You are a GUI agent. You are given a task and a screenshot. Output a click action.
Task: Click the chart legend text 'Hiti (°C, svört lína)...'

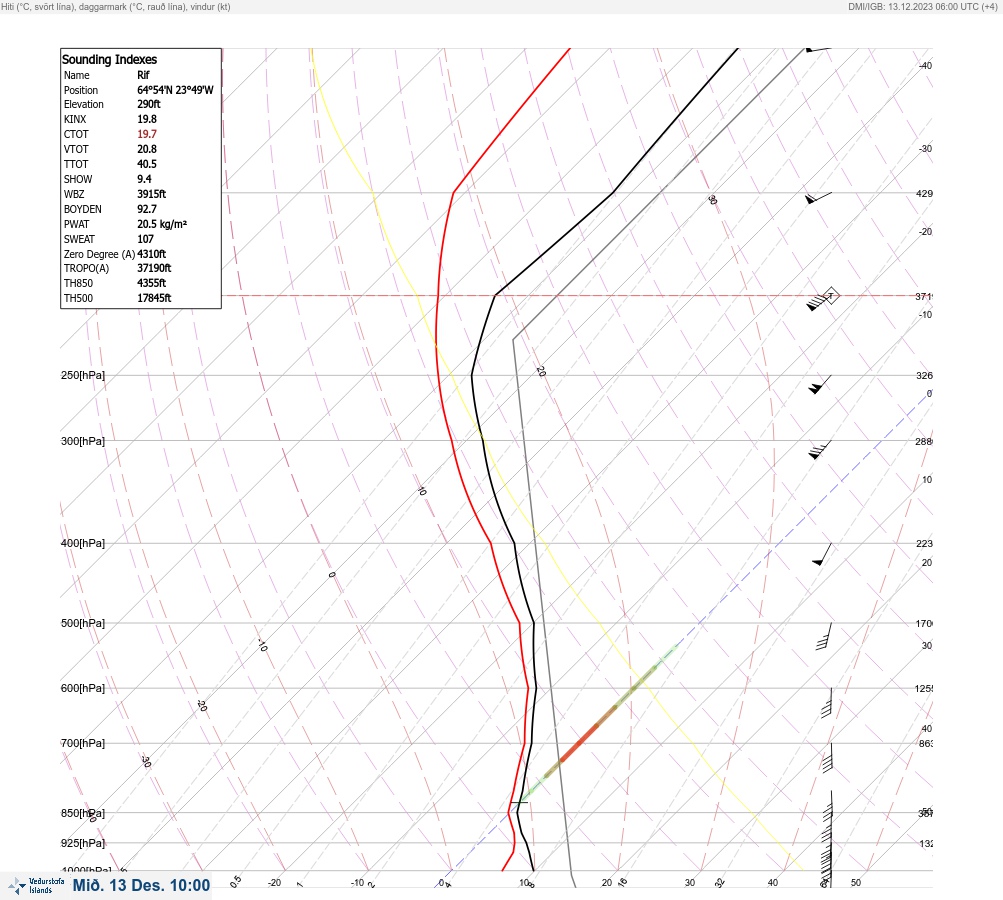click(x=116, y=6)
